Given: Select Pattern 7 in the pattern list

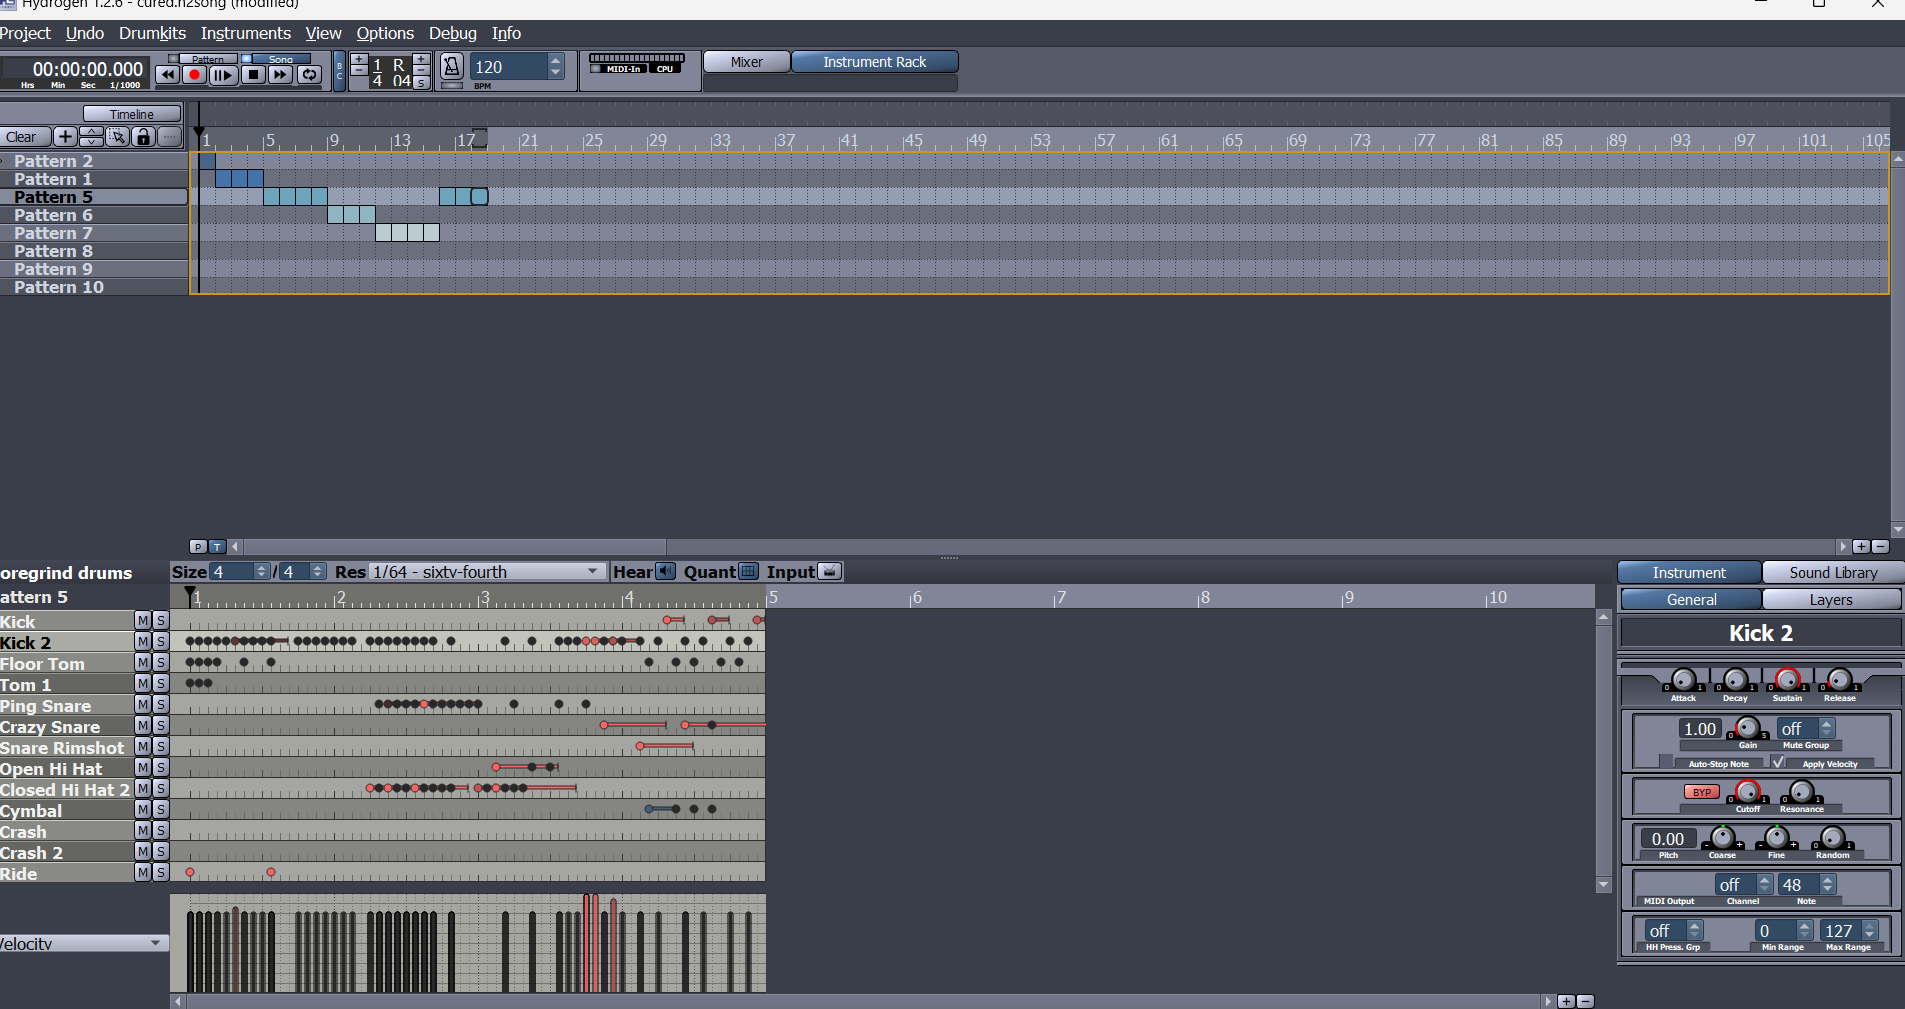Looking at the screenshot, I should click(53, 233).
